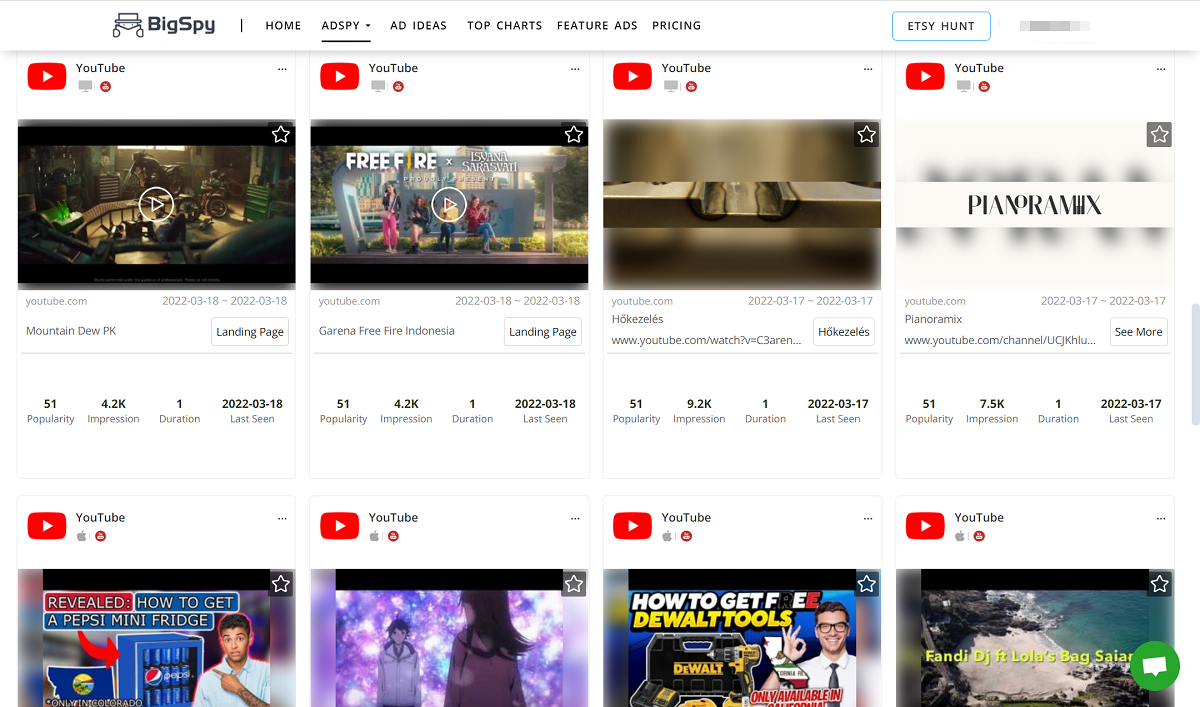
Task: Click Apple platform icon on Dewalt Tools card
Action: (x=668, y=536)
